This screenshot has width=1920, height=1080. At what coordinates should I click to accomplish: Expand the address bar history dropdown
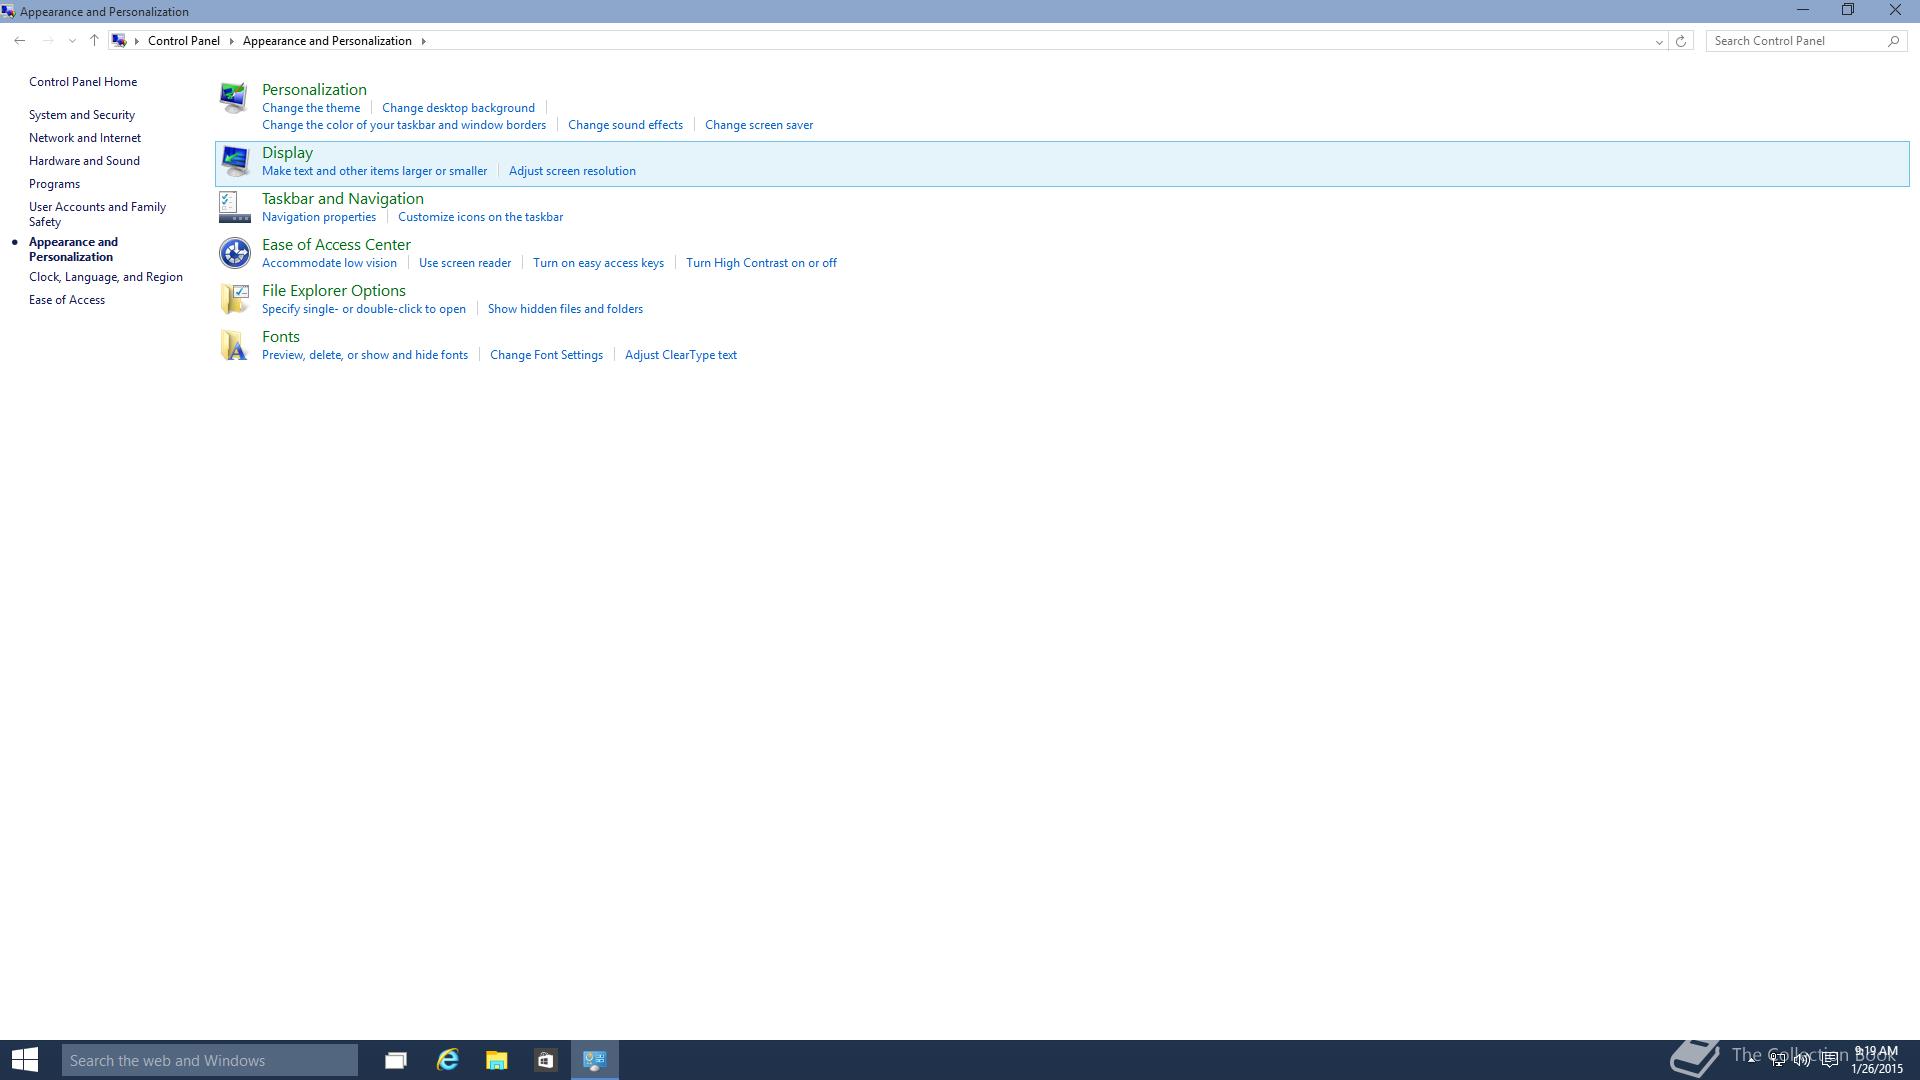tap(1659, 41)
